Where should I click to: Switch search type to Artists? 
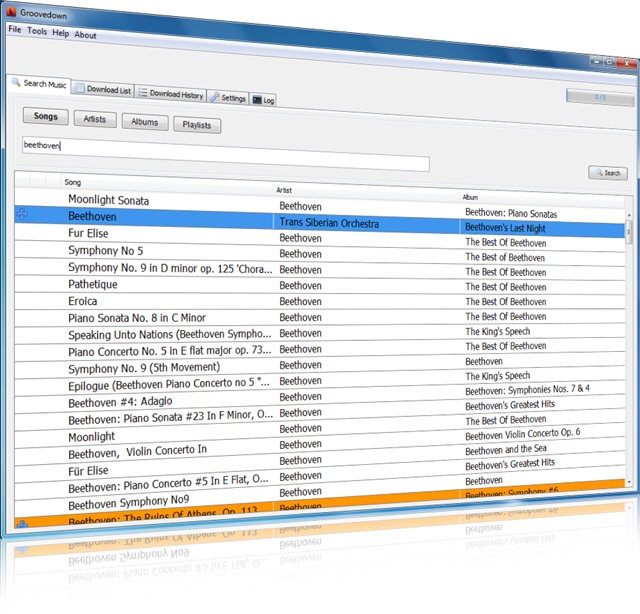point(95,119)
